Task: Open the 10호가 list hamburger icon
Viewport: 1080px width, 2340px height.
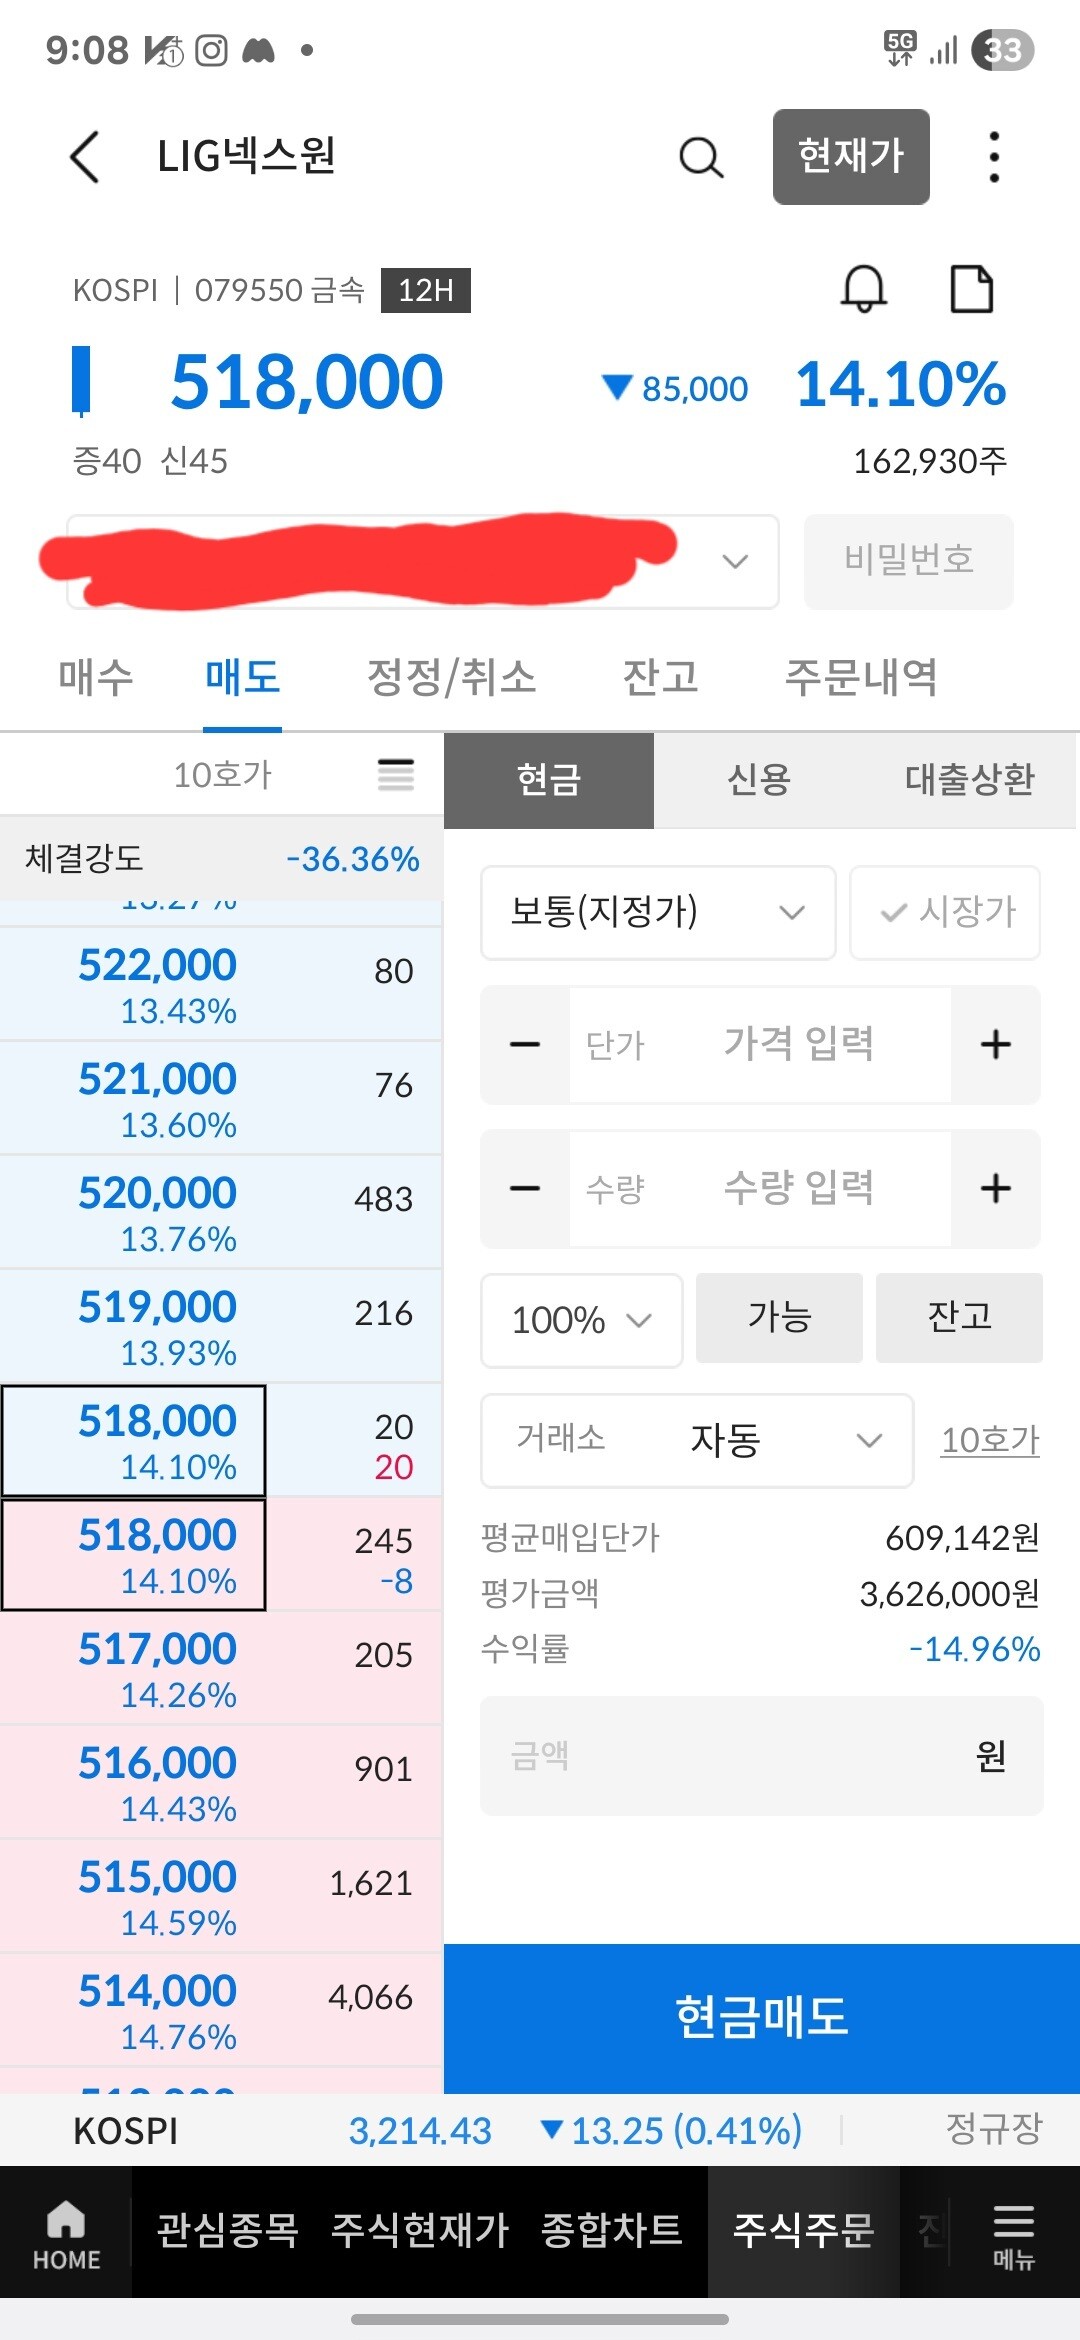Action: [396, 775]
